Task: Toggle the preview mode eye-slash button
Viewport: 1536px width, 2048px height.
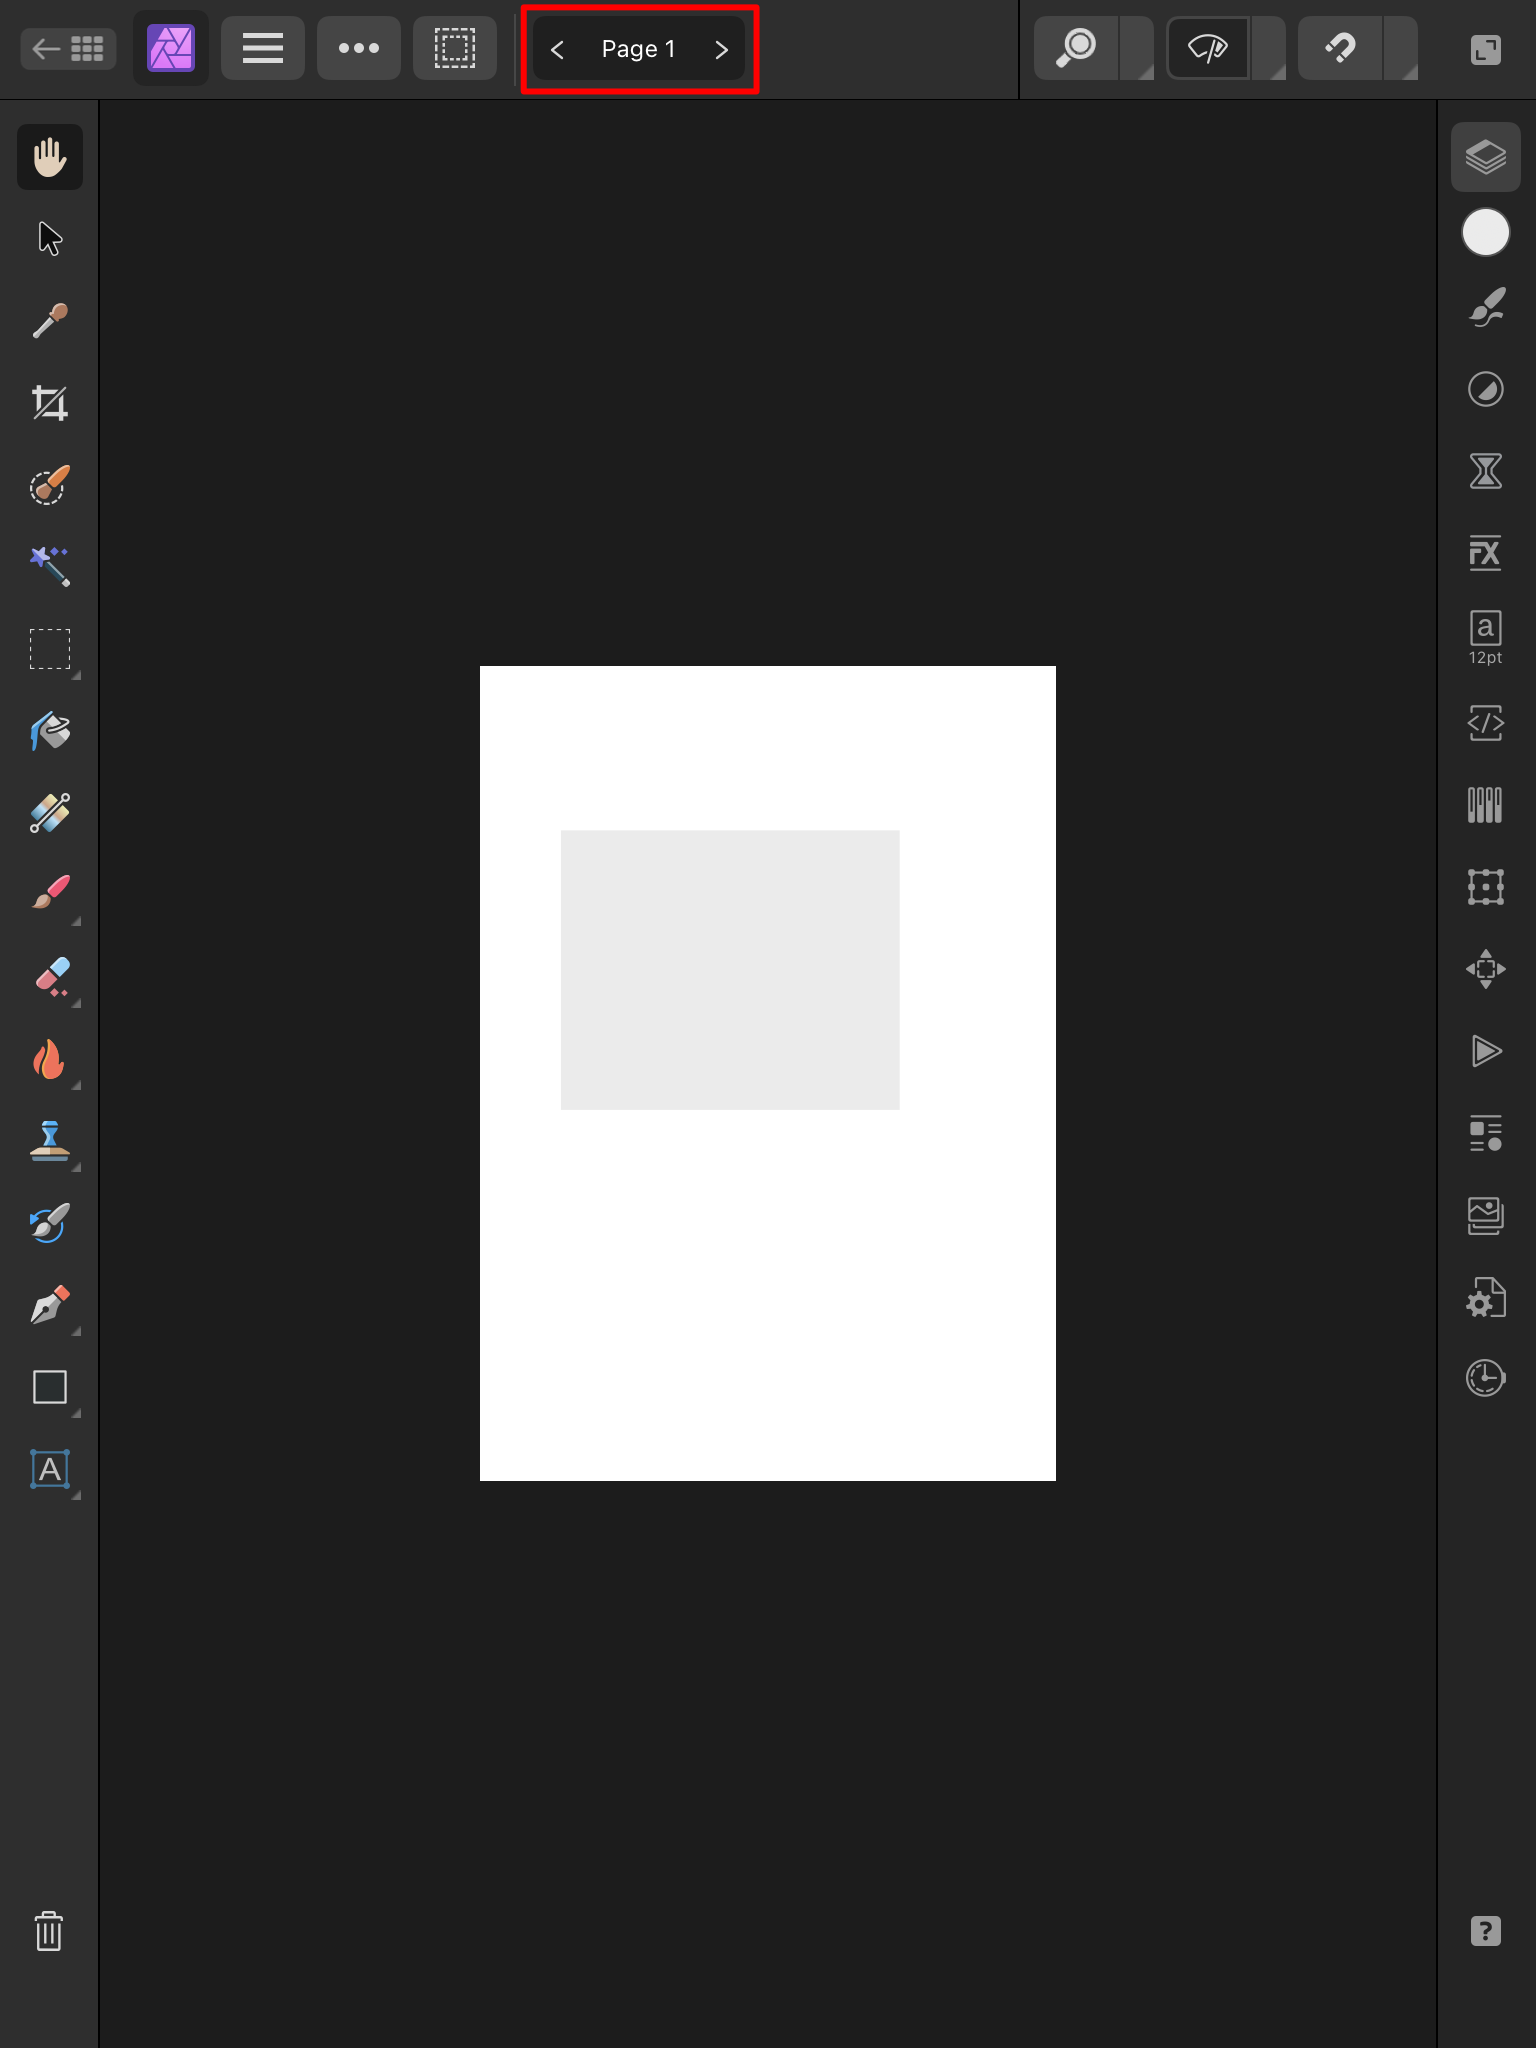Action: tap(1208, 48)
